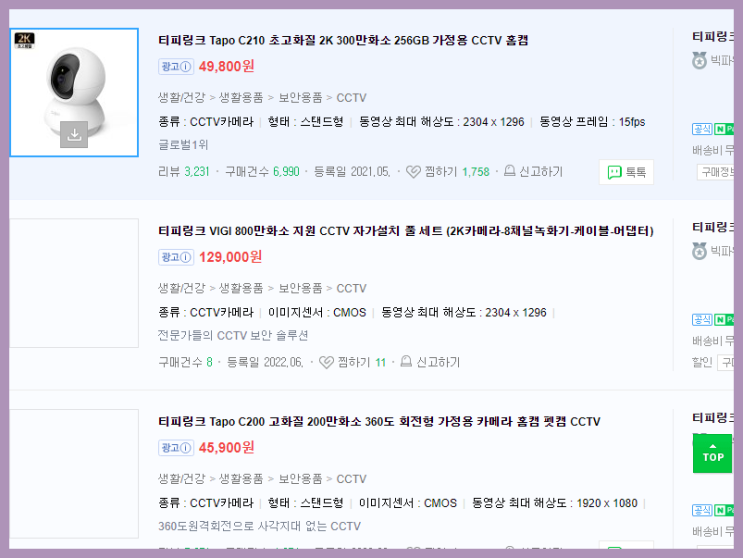Image resolution: width=743 pixels, height=558 pixels.
Task: Open the empty VIGI product thumbnail
Action: (74, 283)
